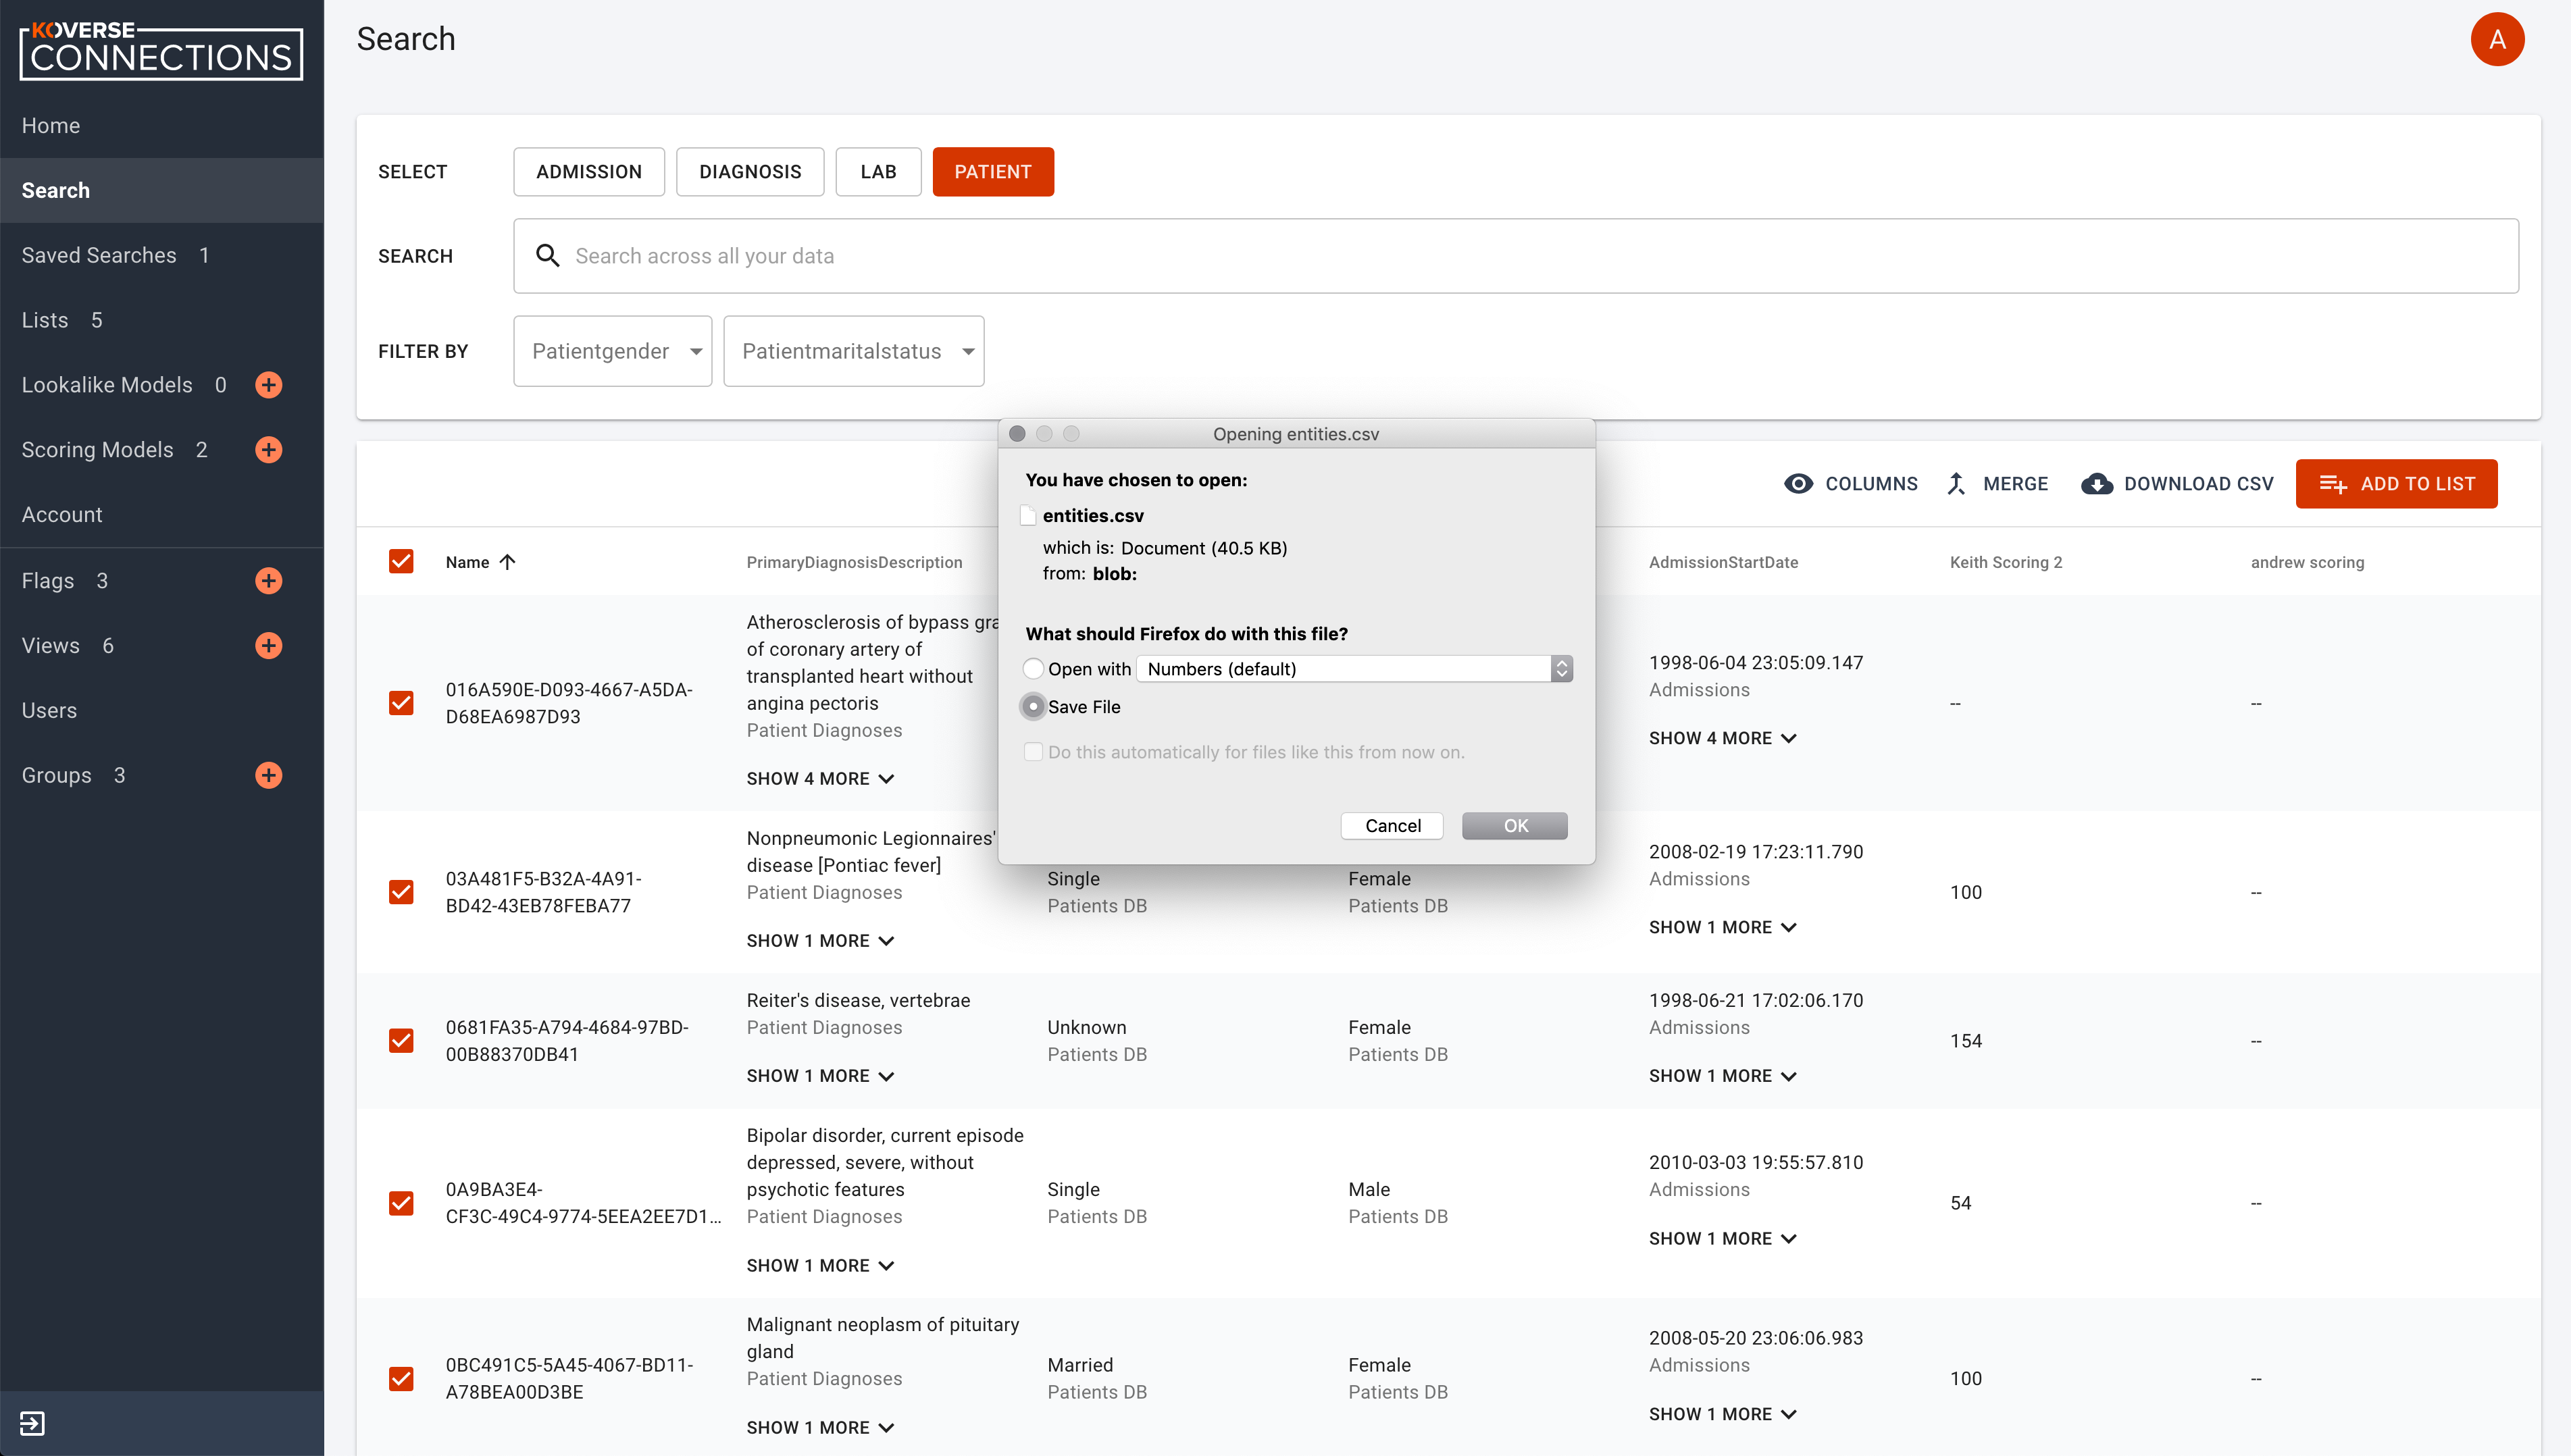This screenshot has height=1456, width=2571.
Task: Click the 'Search across all your data' field
Action: click(1516, 256)
